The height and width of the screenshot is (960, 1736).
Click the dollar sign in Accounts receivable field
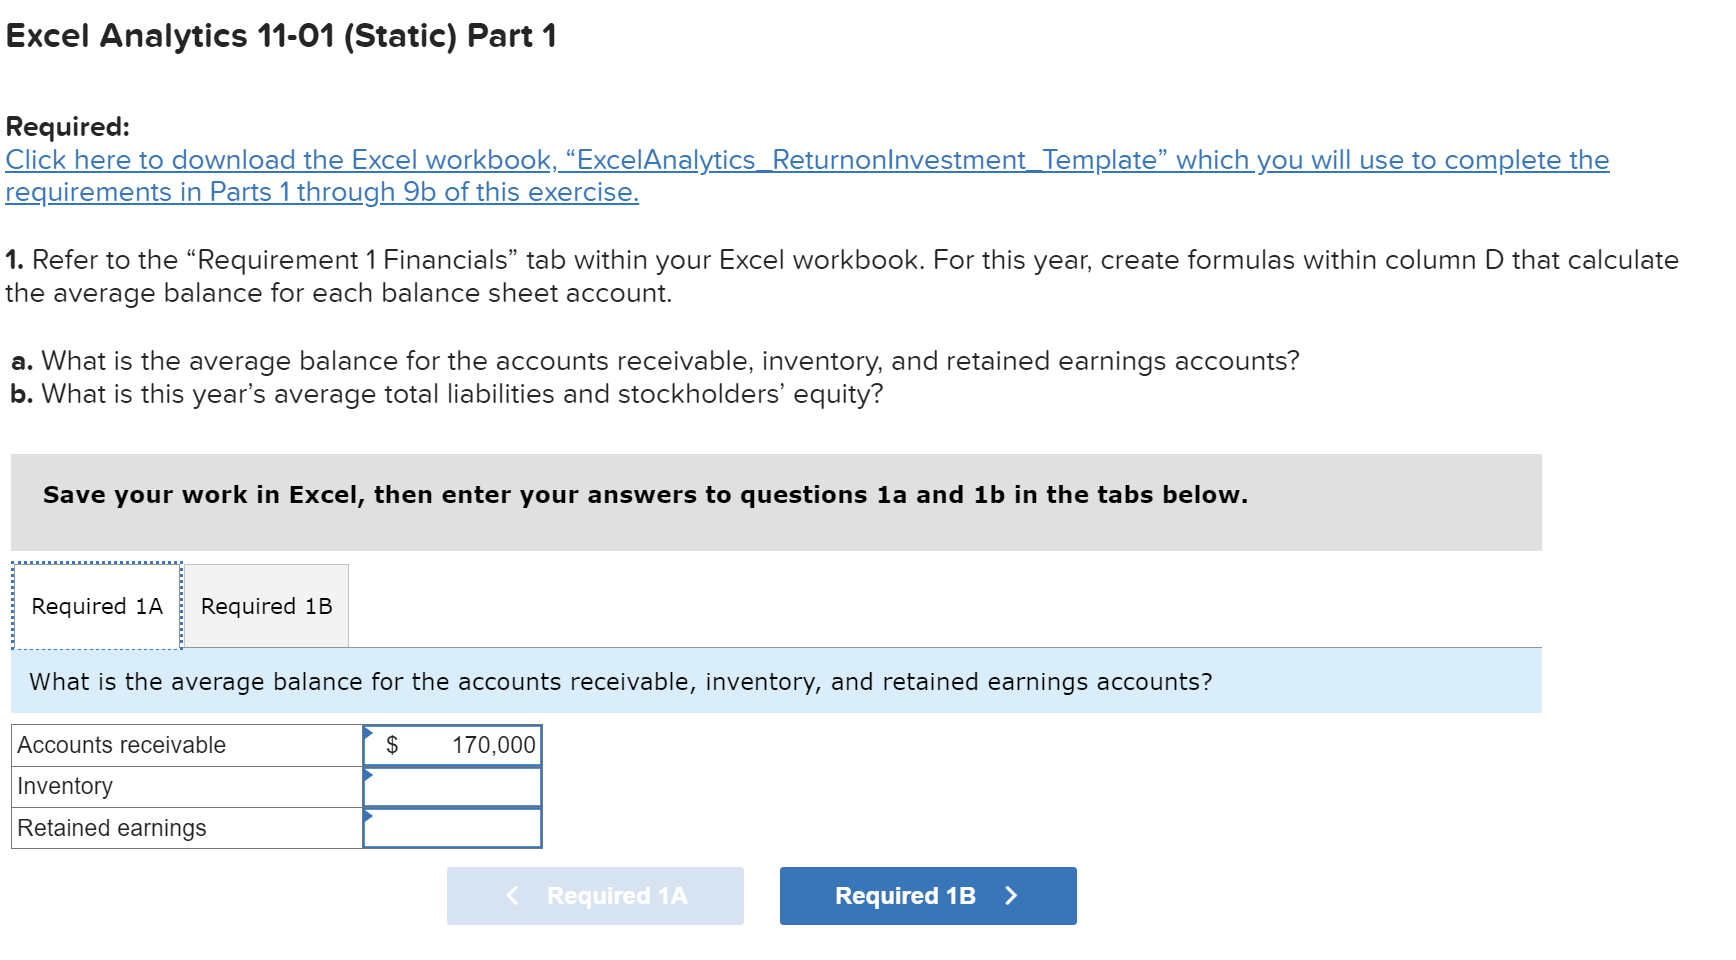click(x=391, y=744)
